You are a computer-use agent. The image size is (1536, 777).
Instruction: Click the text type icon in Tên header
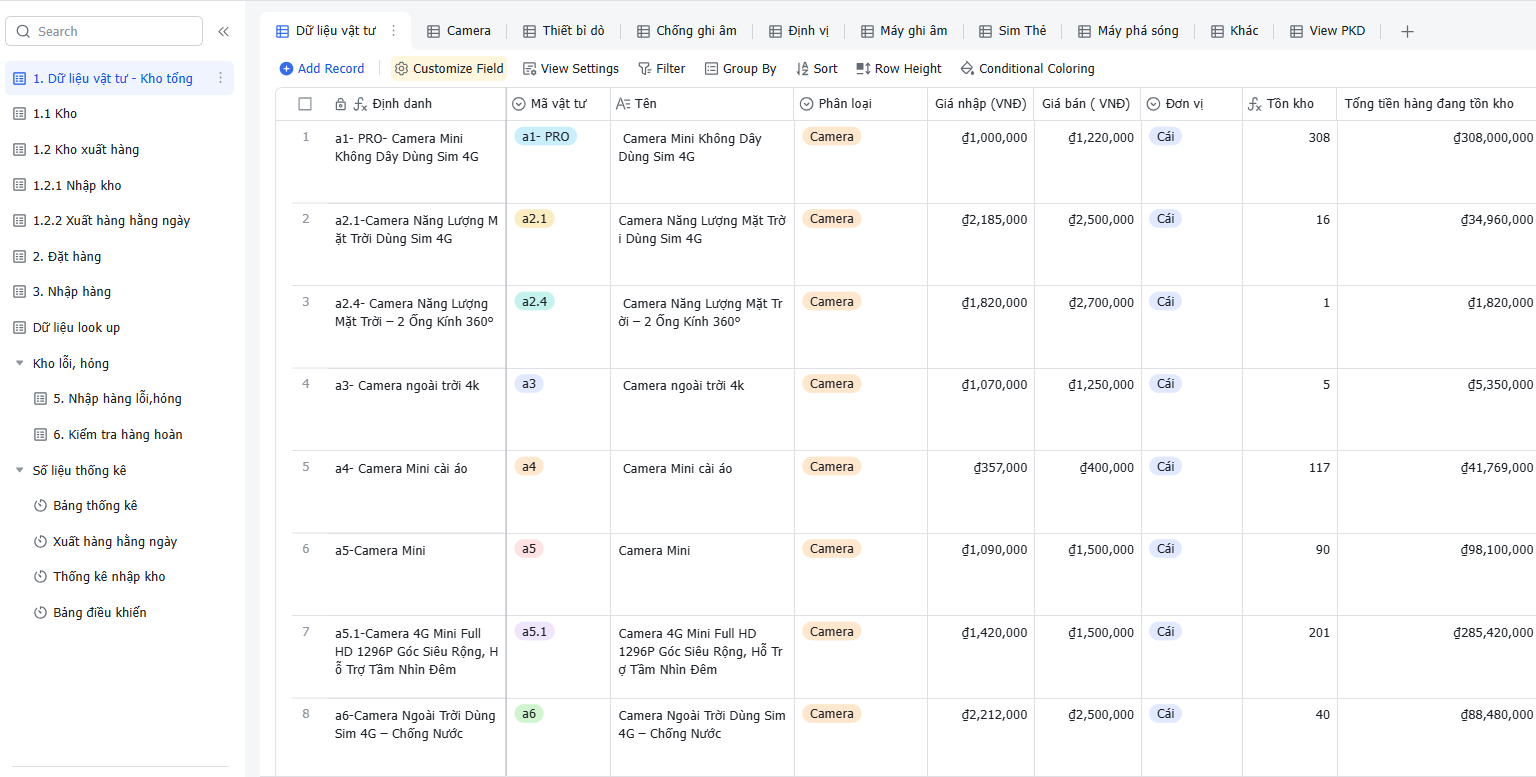622,104
